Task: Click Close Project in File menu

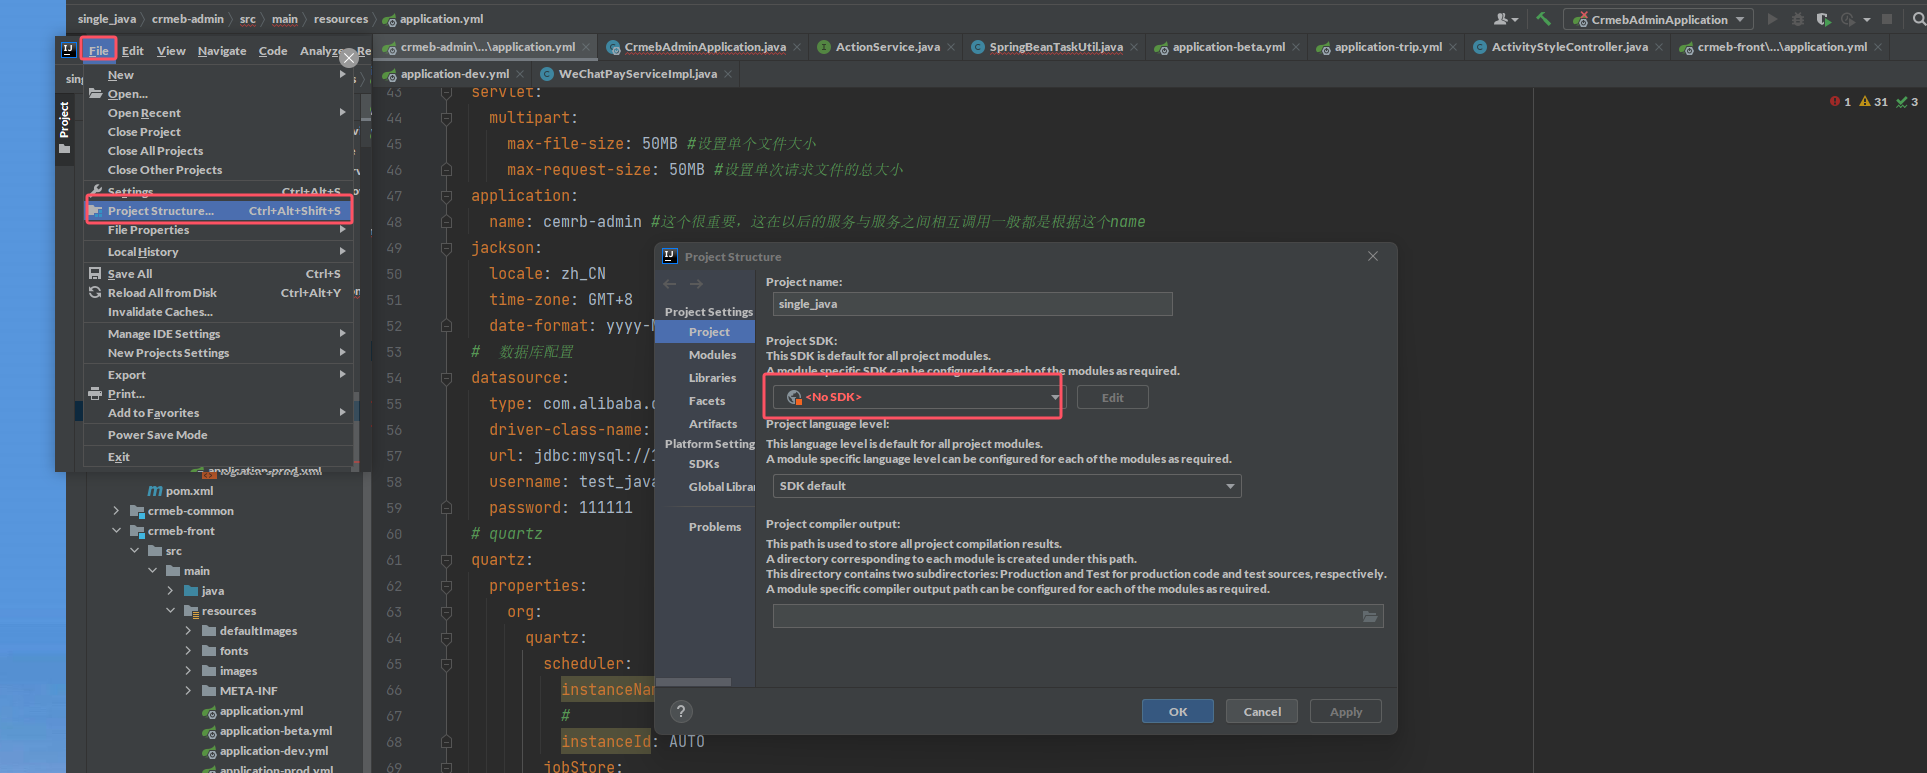Action: (219, 132)
